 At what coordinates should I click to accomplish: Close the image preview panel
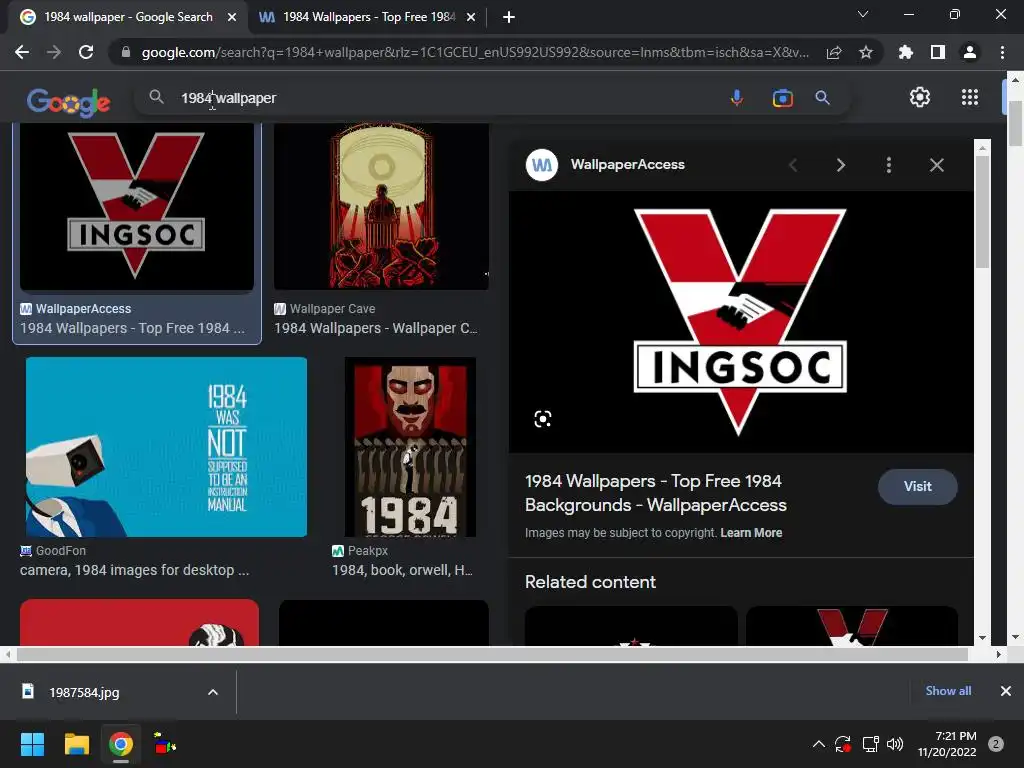click(936, 165)
